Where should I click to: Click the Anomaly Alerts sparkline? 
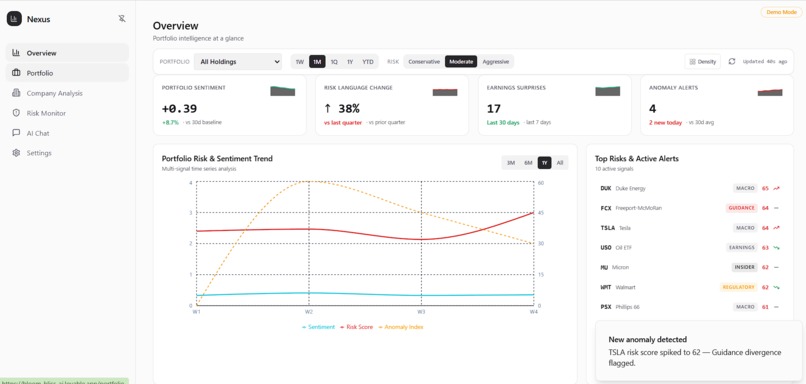(770, 93)
